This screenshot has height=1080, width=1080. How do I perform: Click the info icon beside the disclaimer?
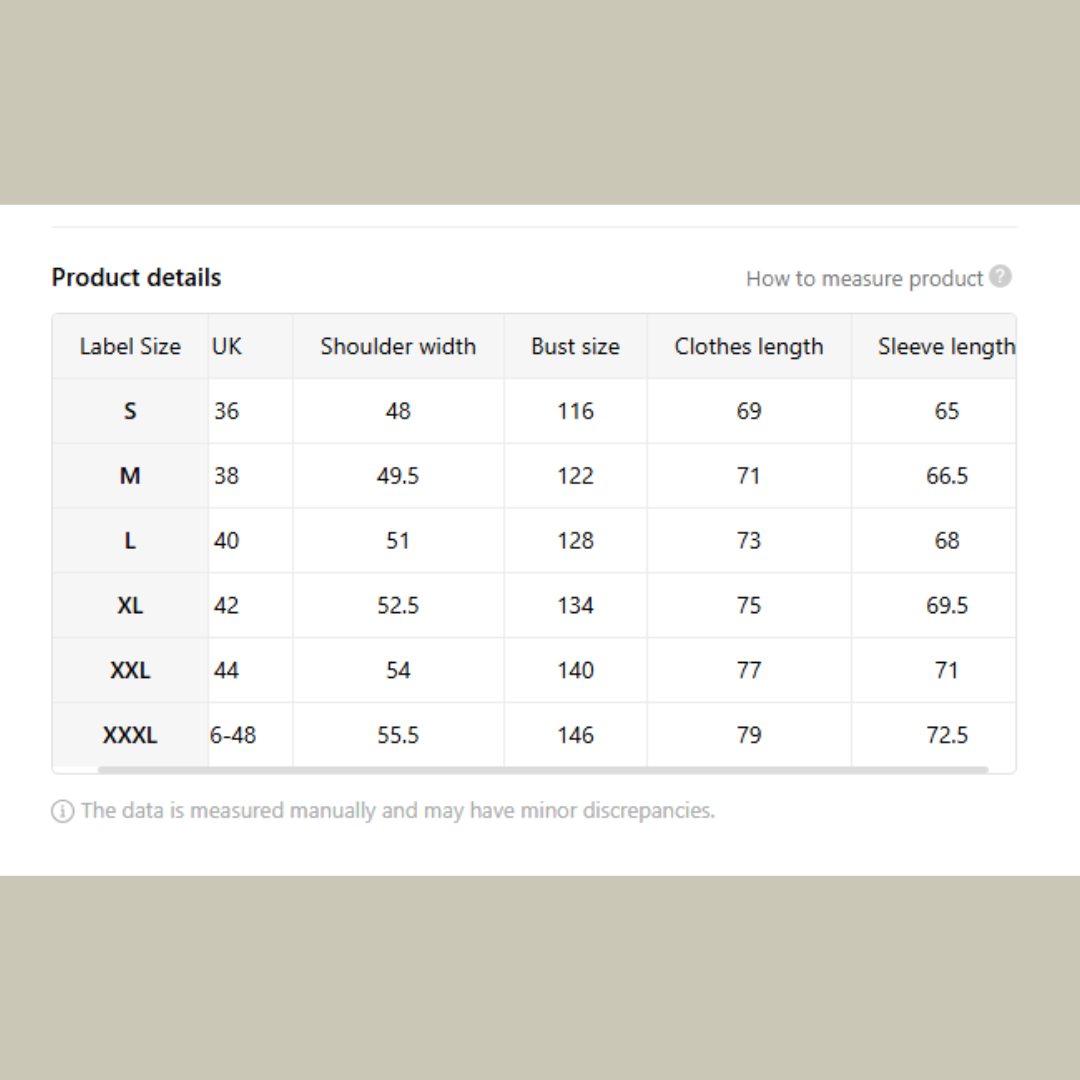(62, 811)
